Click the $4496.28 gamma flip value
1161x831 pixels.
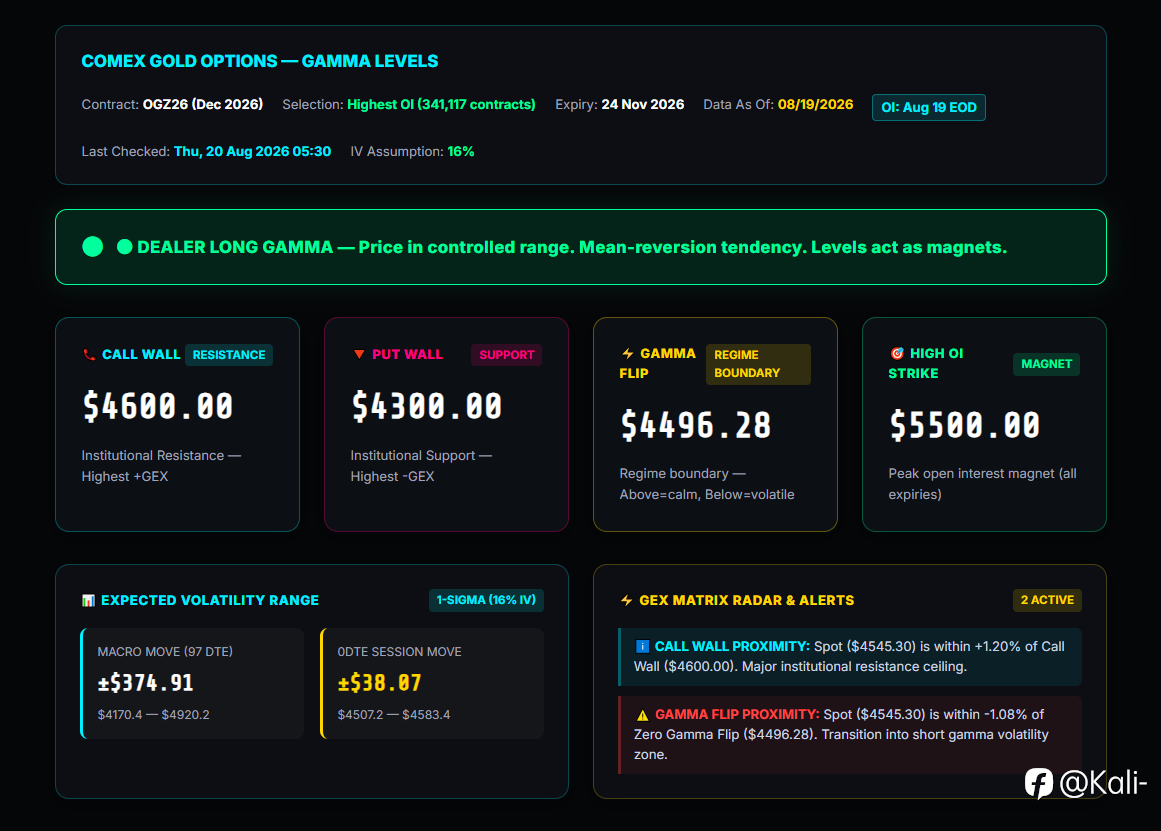pos(696,425)
